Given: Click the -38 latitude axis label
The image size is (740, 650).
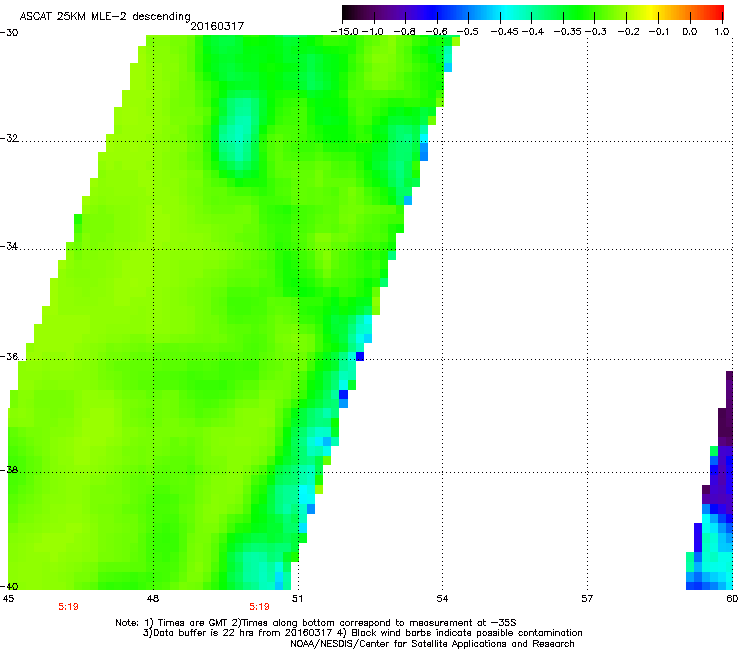Looking at the screenshot, I should pos(9,470).
